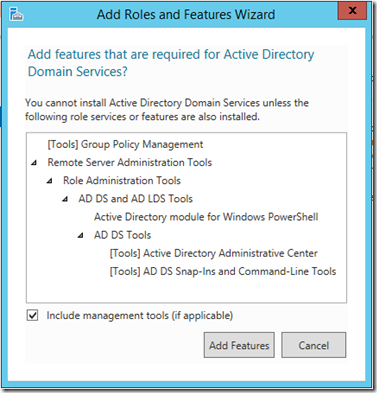The width and height of the screenshot is (377, 393).
Task: Select AD DS Snap-Ins and Command-Line Tools
Action: click(x=223, y=271)
